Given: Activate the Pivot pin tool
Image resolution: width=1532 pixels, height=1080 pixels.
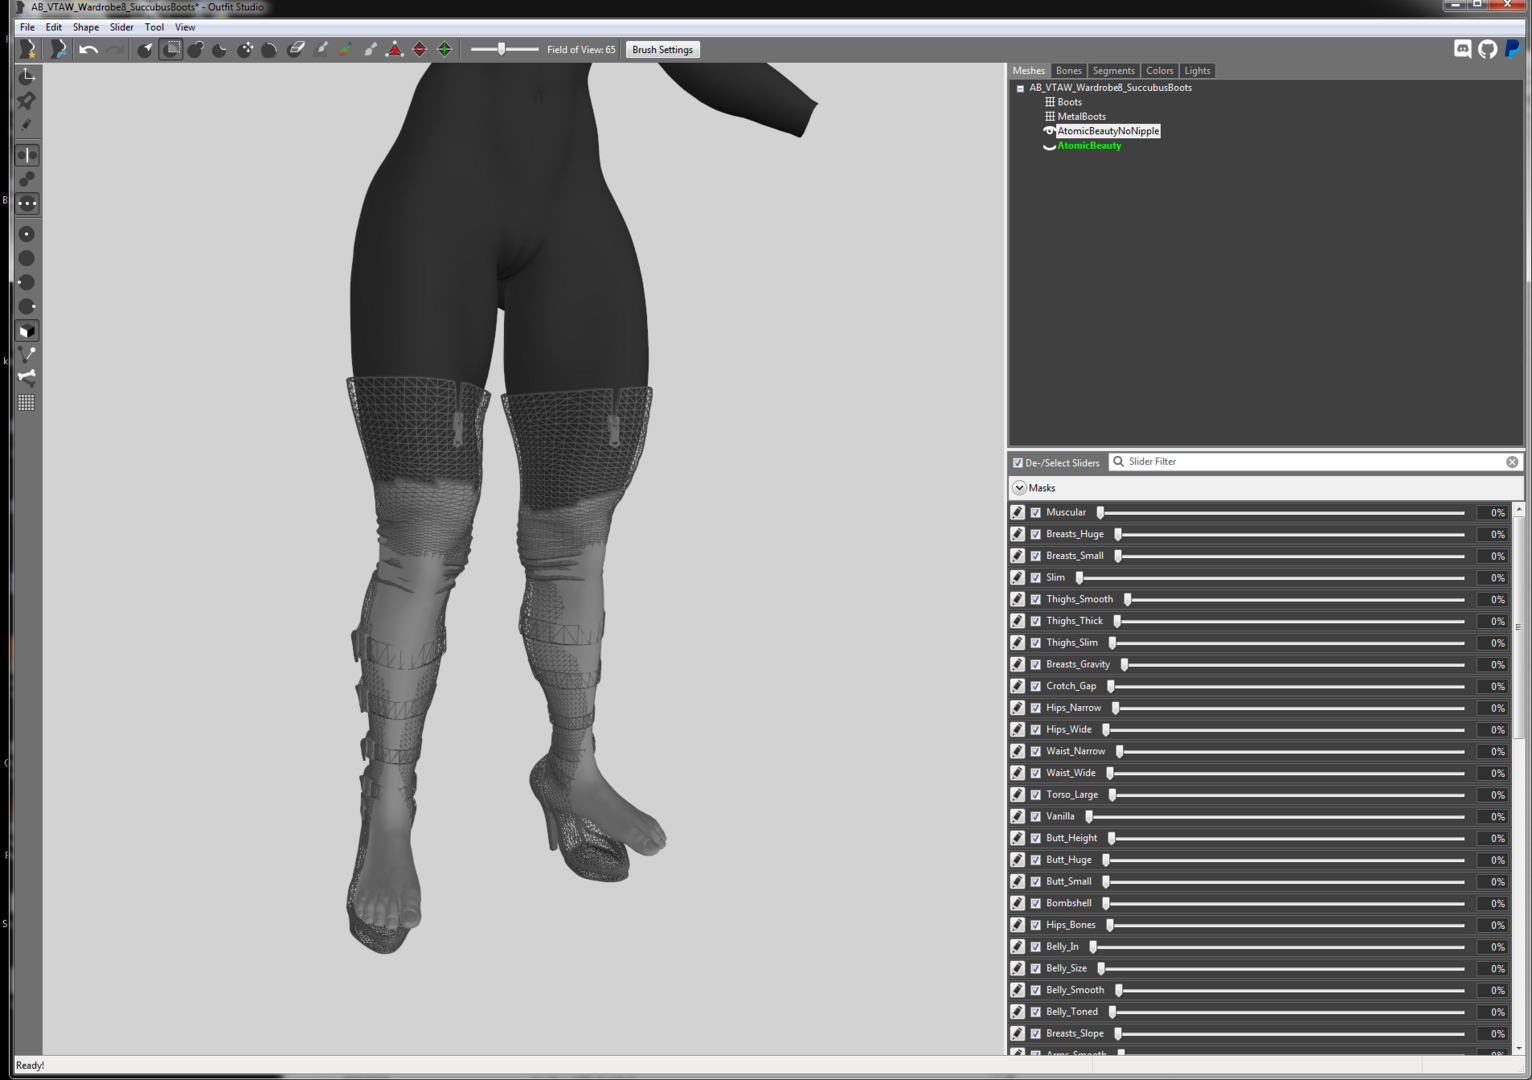Looking at the screenshot, I should tap(27, 101).
